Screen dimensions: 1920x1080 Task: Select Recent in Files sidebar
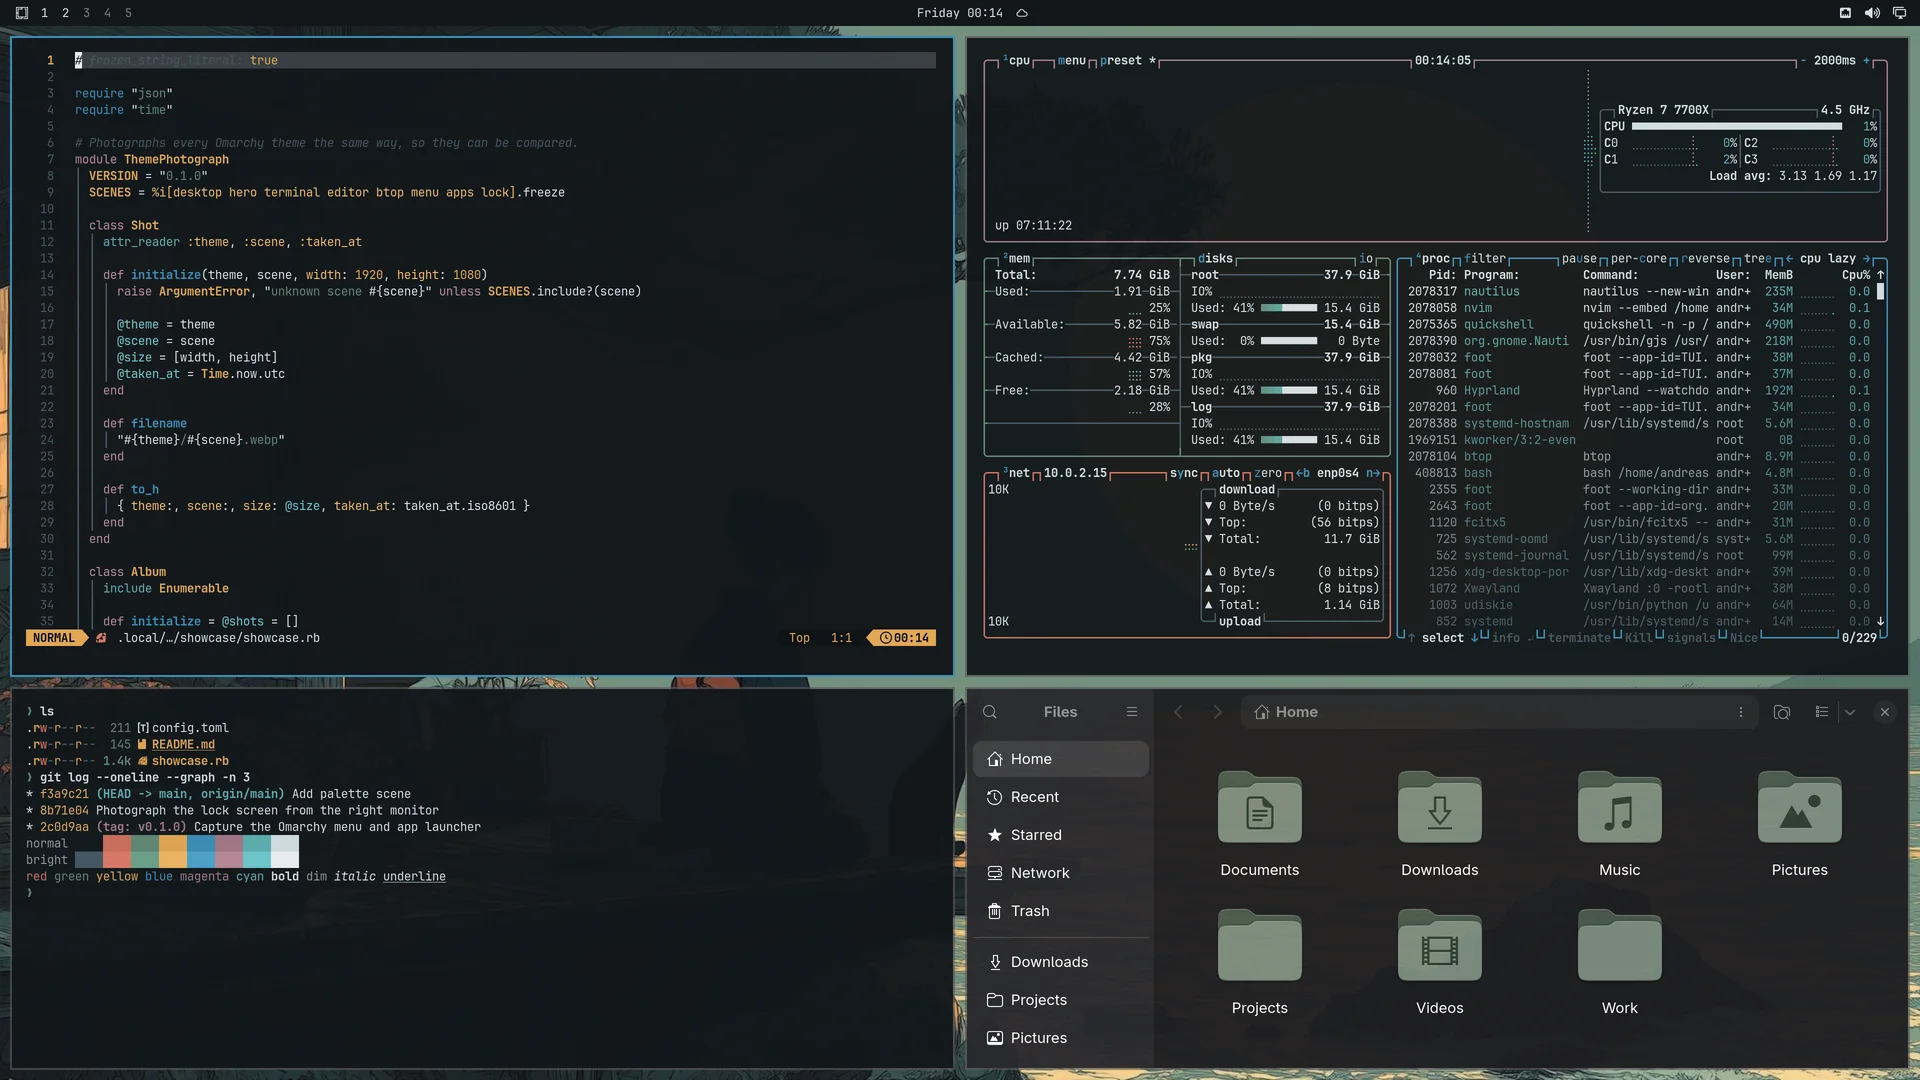(x=1061, y=797)
